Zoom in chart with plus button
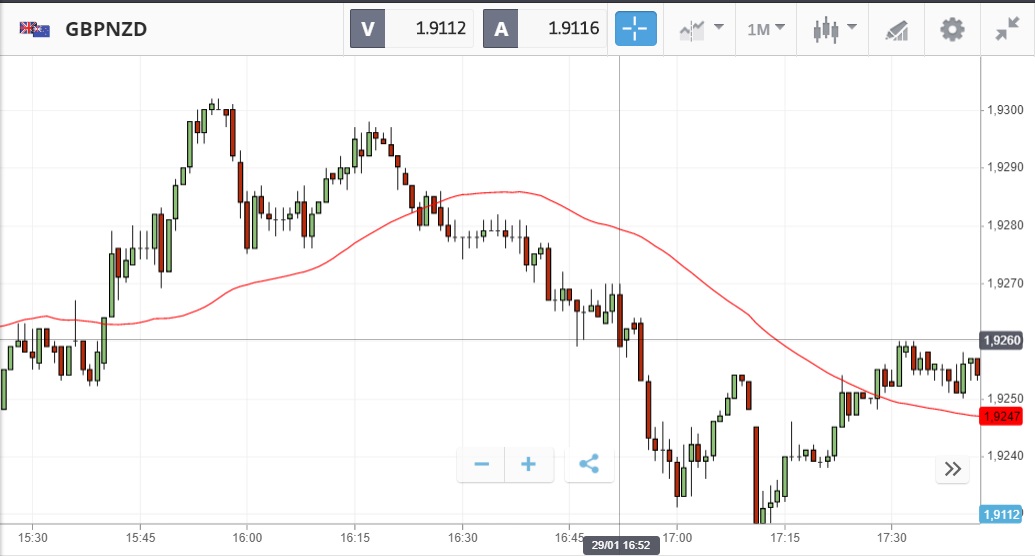This screenshot has width=1035, height=556. (x=529, y=464)
